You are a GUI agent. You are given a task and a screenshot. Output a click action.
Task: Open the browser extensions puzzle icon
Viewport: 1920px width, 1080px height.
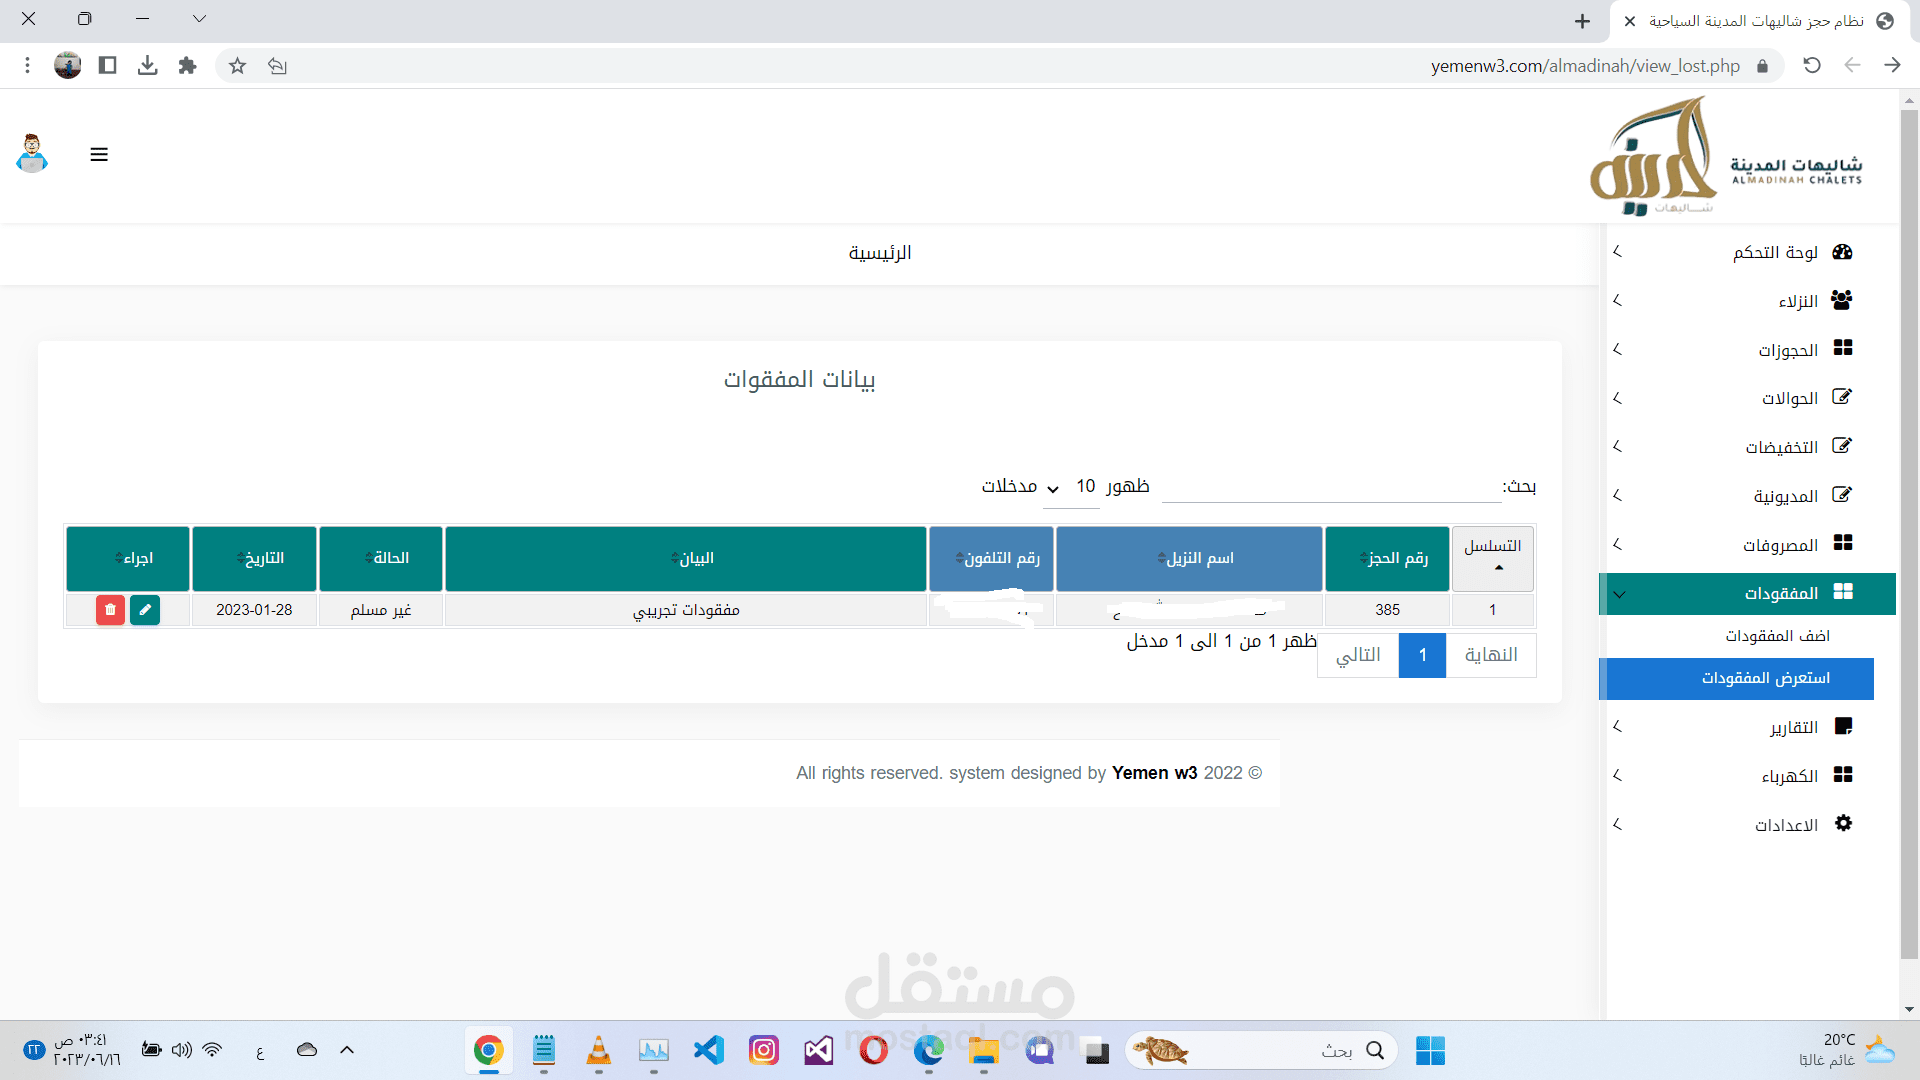pos(187,66)
